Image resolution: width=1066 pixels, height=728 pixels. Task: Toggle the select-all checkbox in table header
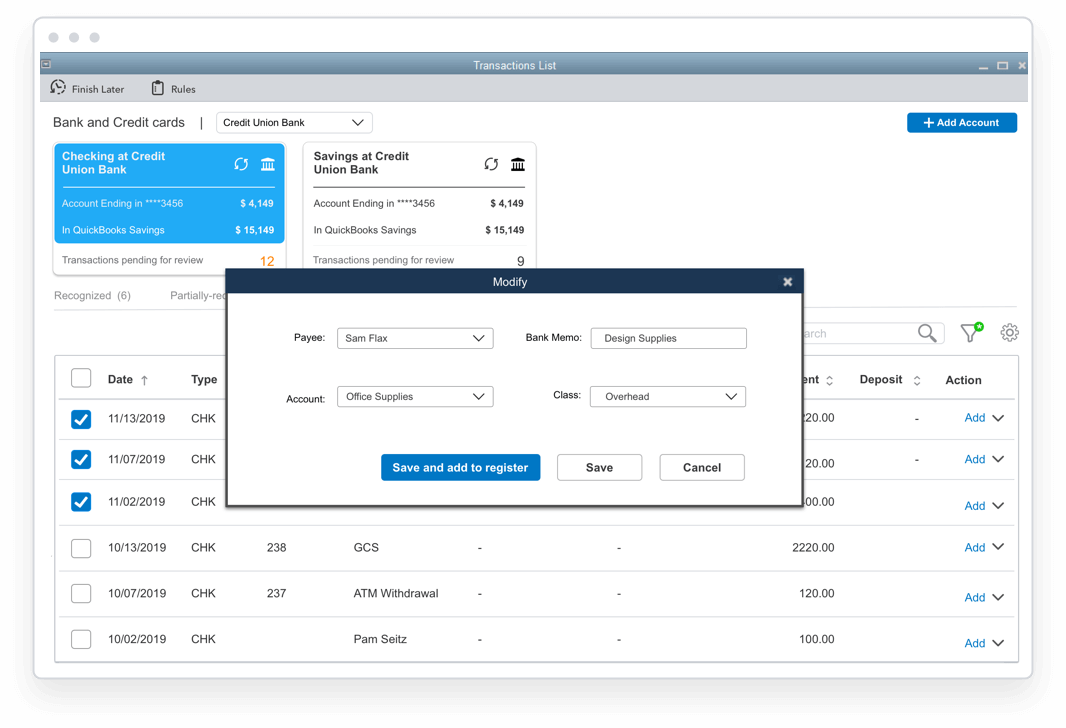pos(81,378)
